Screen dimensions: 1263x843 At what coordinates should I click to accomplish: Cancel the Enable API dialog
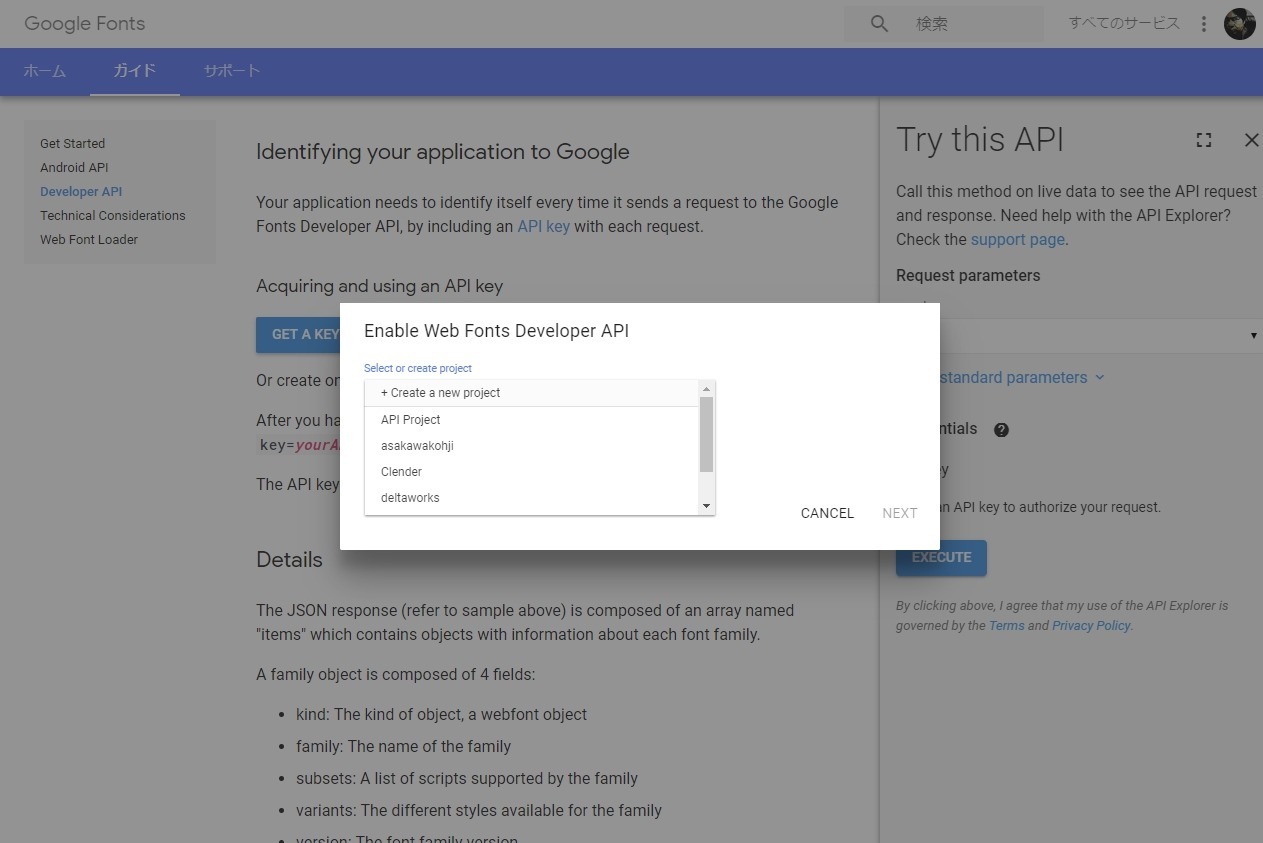click(x=827, y=513)
